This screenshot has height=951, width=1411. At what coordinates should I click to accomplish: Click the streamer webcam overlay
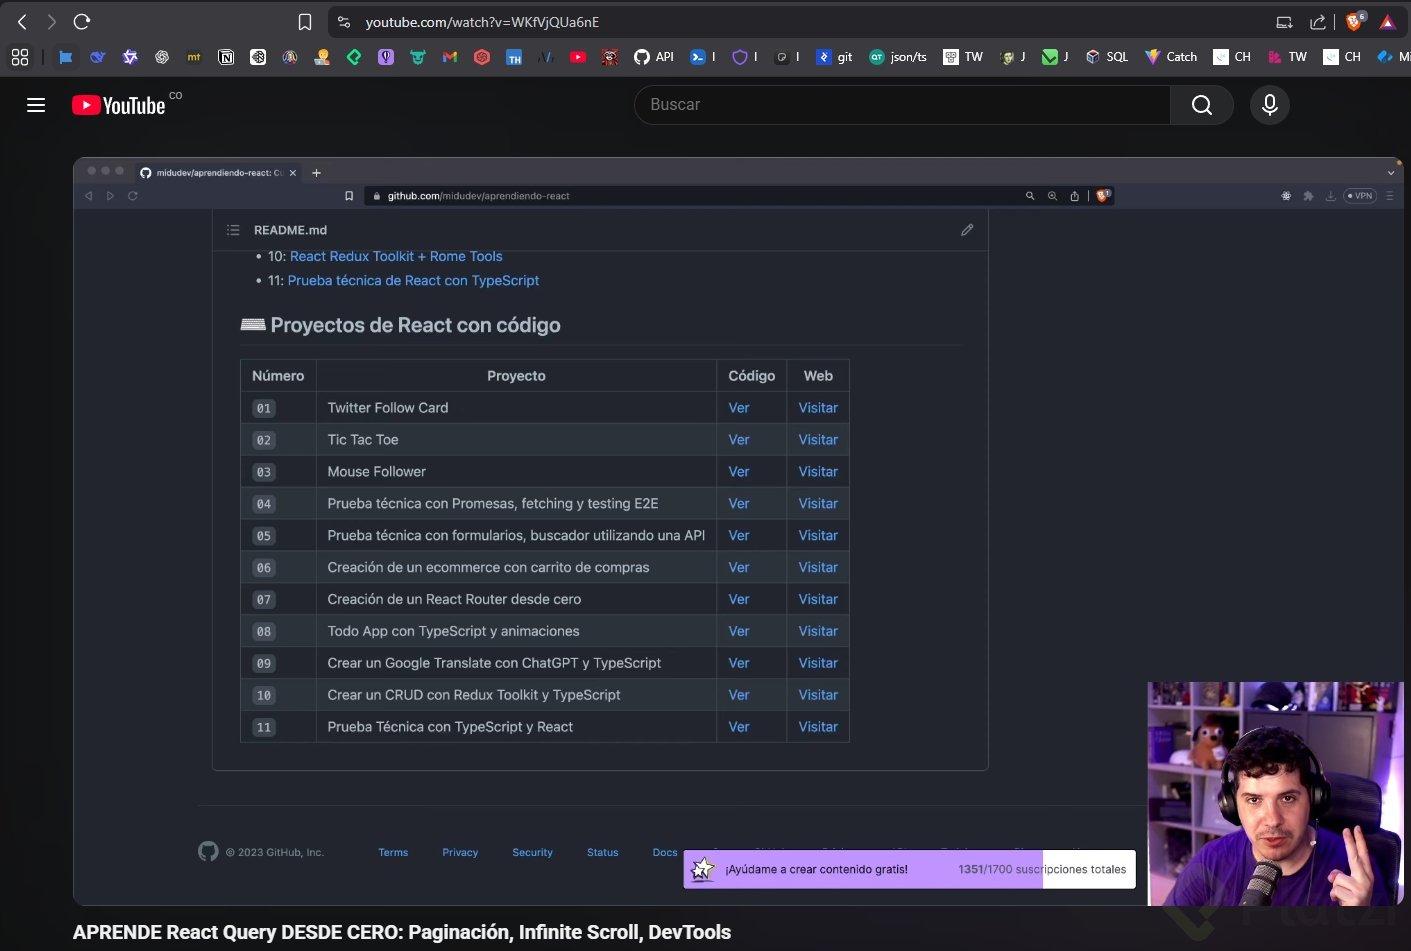point(1275,794)
